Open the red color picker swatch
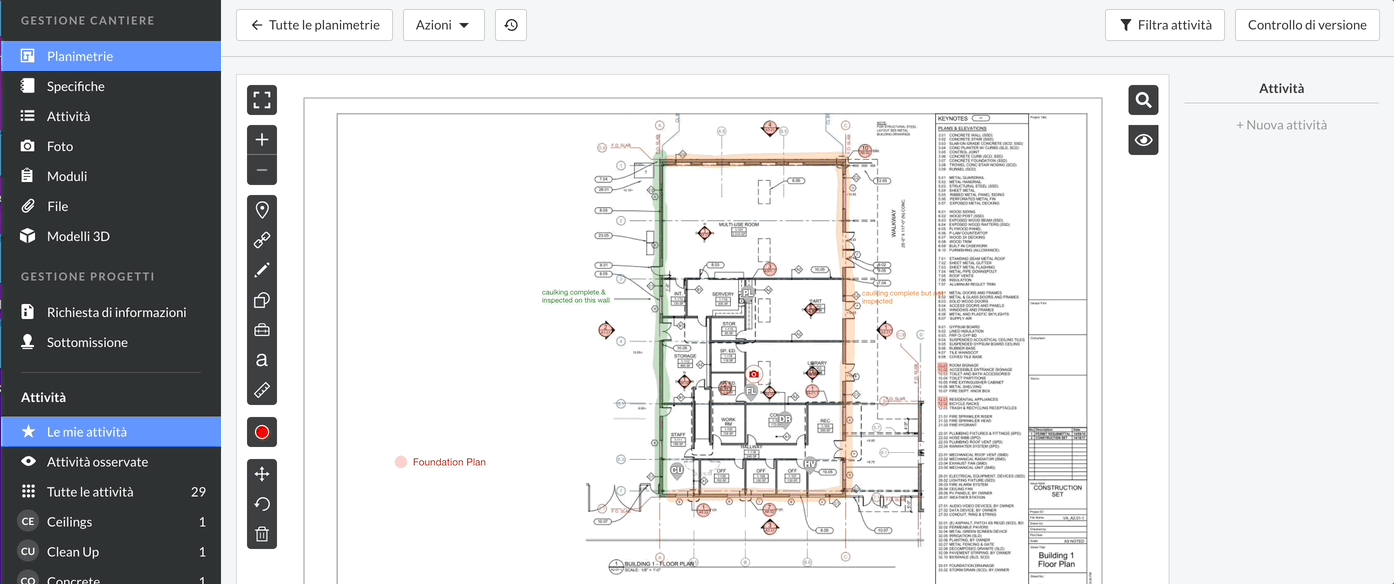1394x584 pixels. pos(262,433)
